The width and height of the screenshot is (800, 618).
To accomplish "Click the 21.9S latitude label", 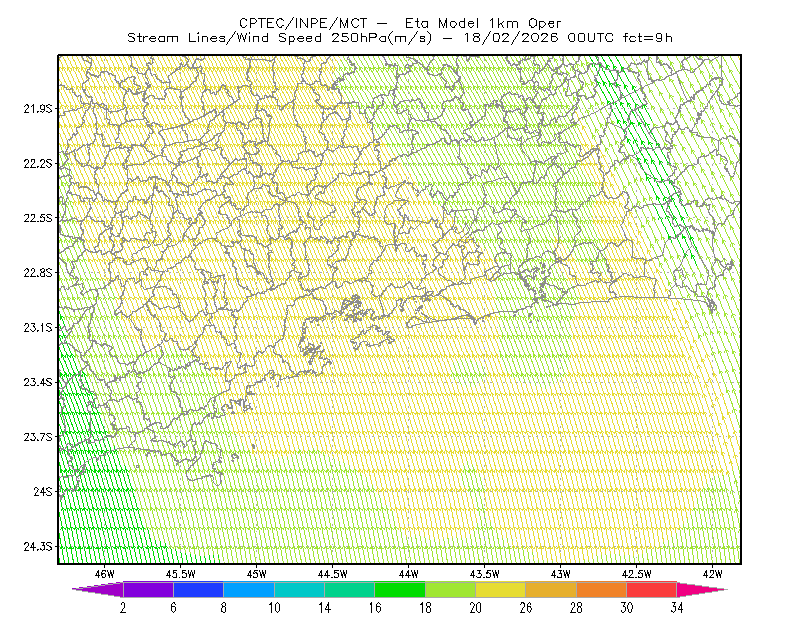I will (x=38, y=108).
